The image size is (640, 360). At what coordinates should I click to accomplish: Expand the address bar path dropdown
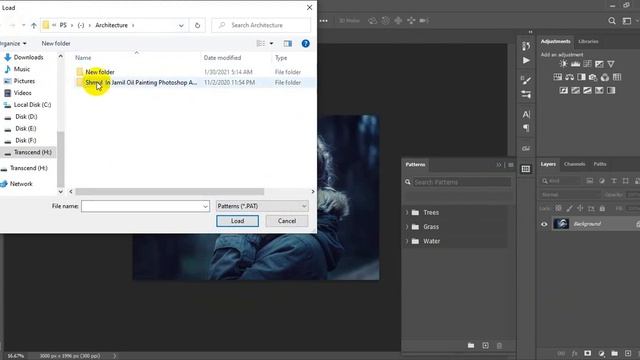(x=181, y=25)
